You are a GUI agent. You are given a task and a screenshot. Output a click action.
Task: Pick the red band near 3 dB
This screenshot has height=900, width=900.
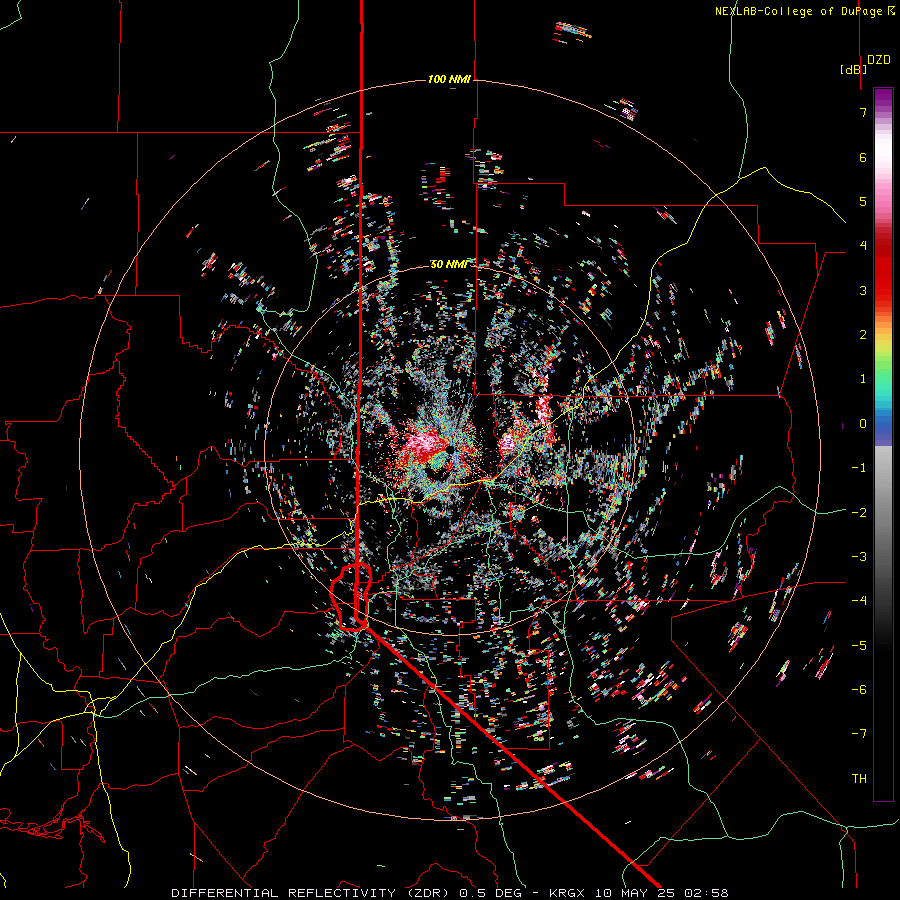coord(883,290)
